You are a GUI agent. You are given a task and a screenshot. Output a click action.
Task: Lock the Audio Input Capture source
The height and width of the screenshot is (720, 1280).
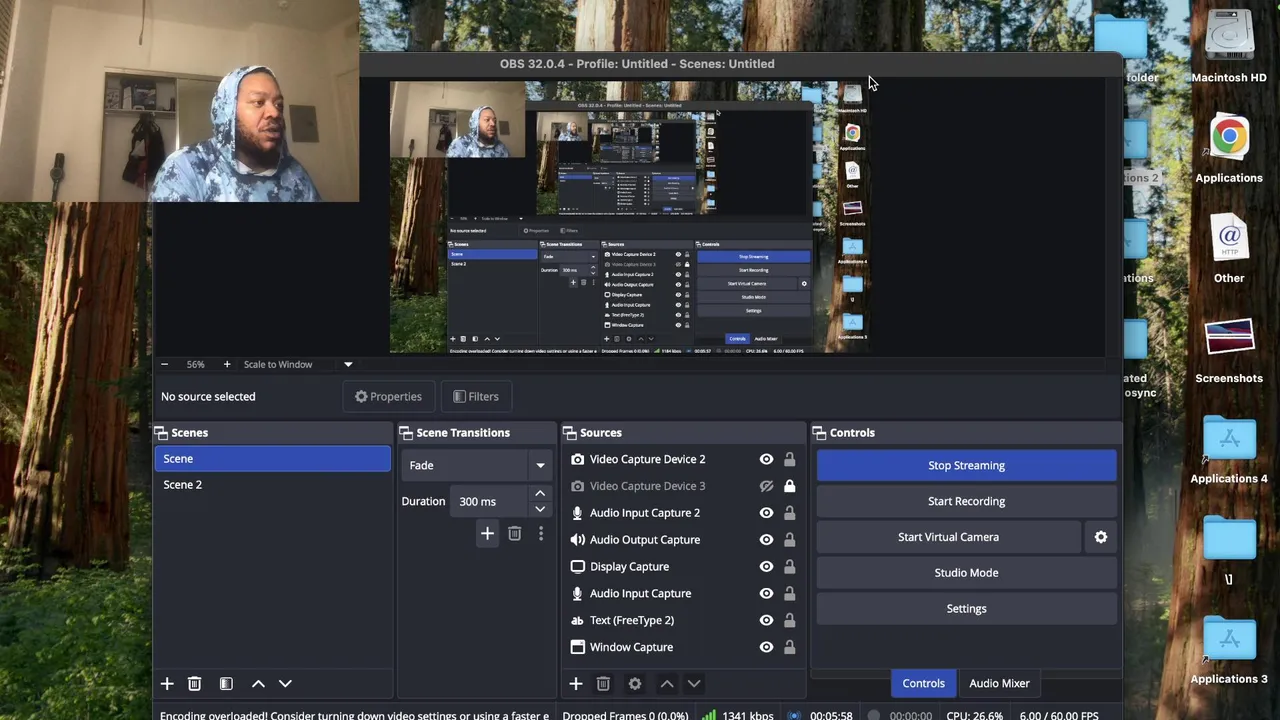click(x=789, y=593)
